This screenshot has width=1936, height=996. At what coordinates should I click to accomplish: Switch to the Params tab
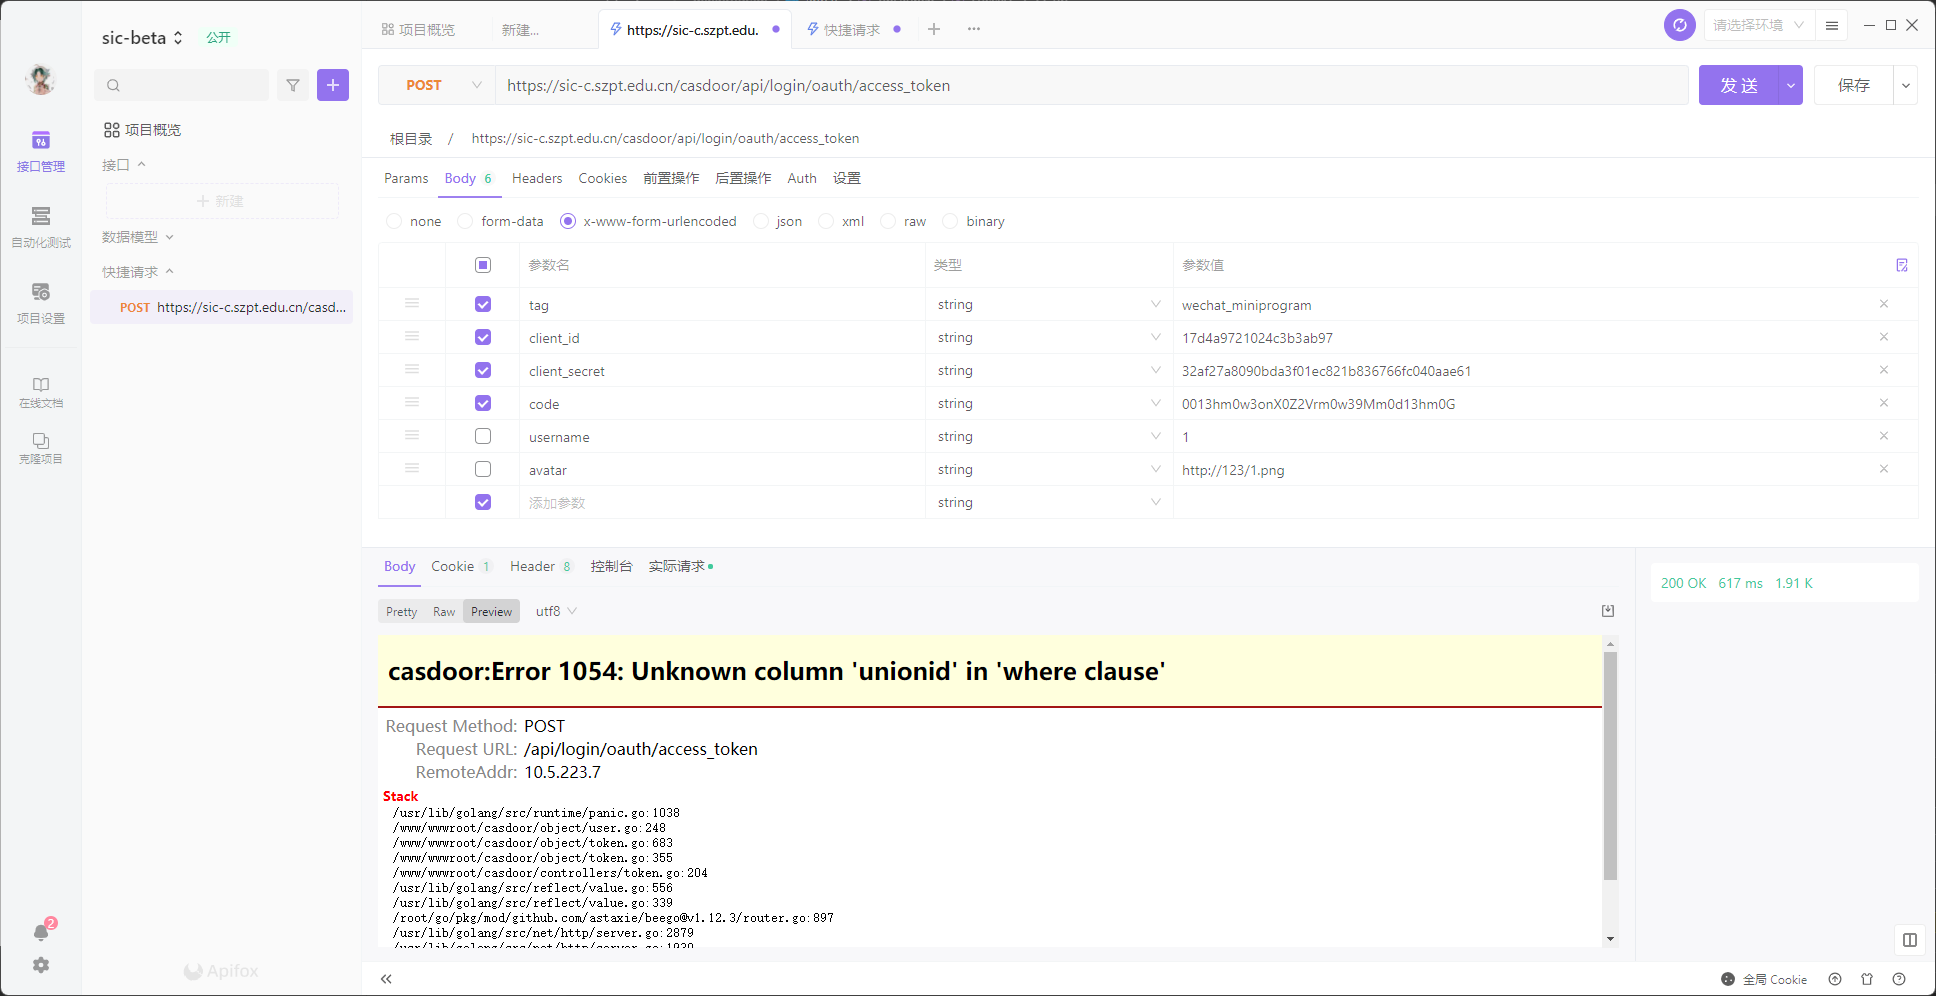[406, 178]
